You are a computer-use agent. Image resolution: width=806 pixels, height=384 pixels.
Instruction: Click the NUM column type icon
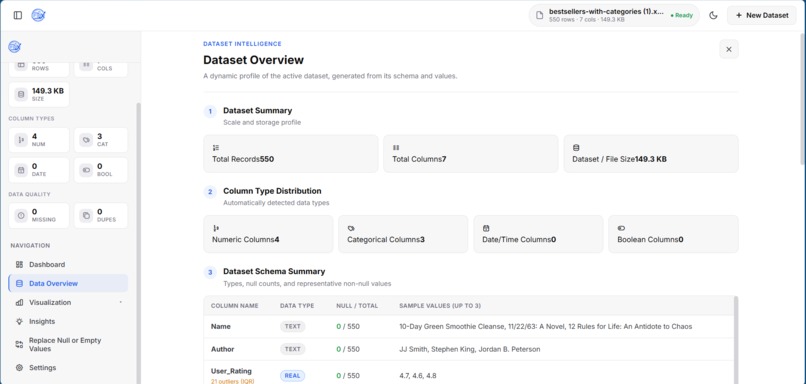pyautogui.click(x=21, y=140)
